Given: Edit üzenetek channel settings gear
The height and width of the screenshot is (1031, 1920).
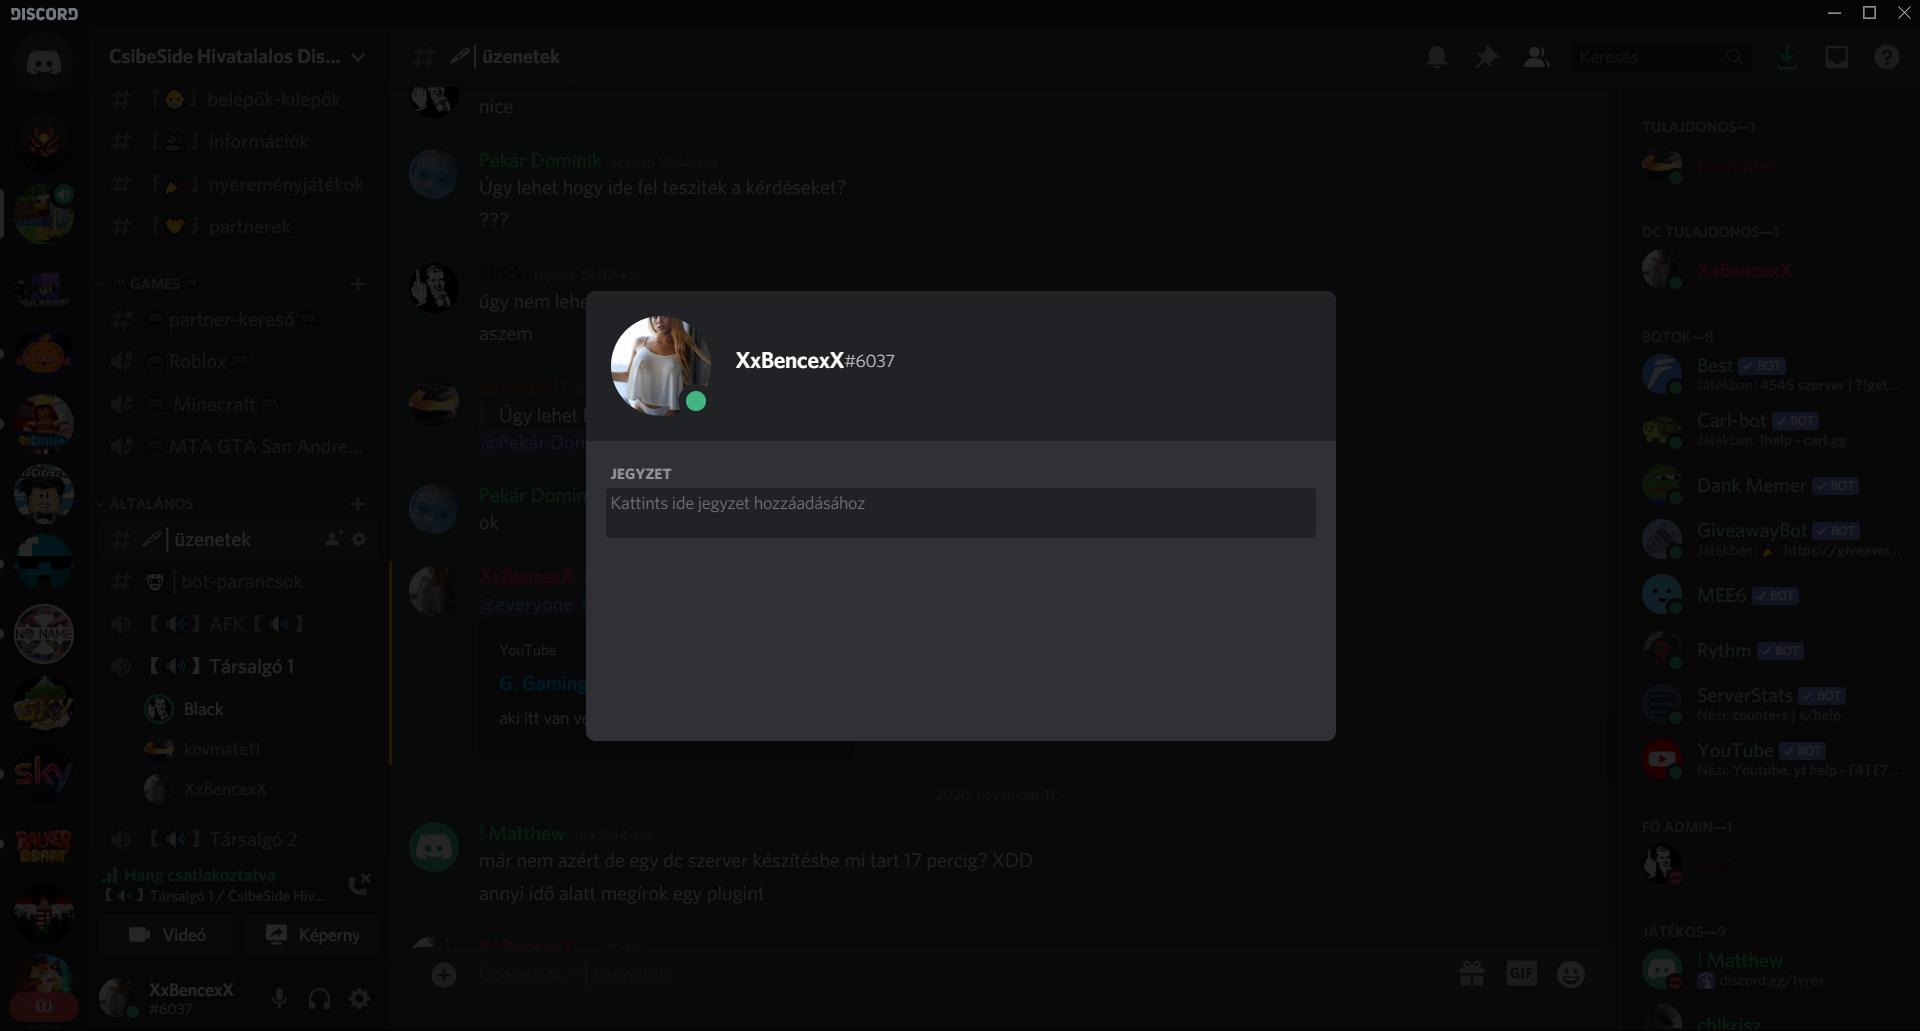Looking at the screenshot, I should click(360, 539).
